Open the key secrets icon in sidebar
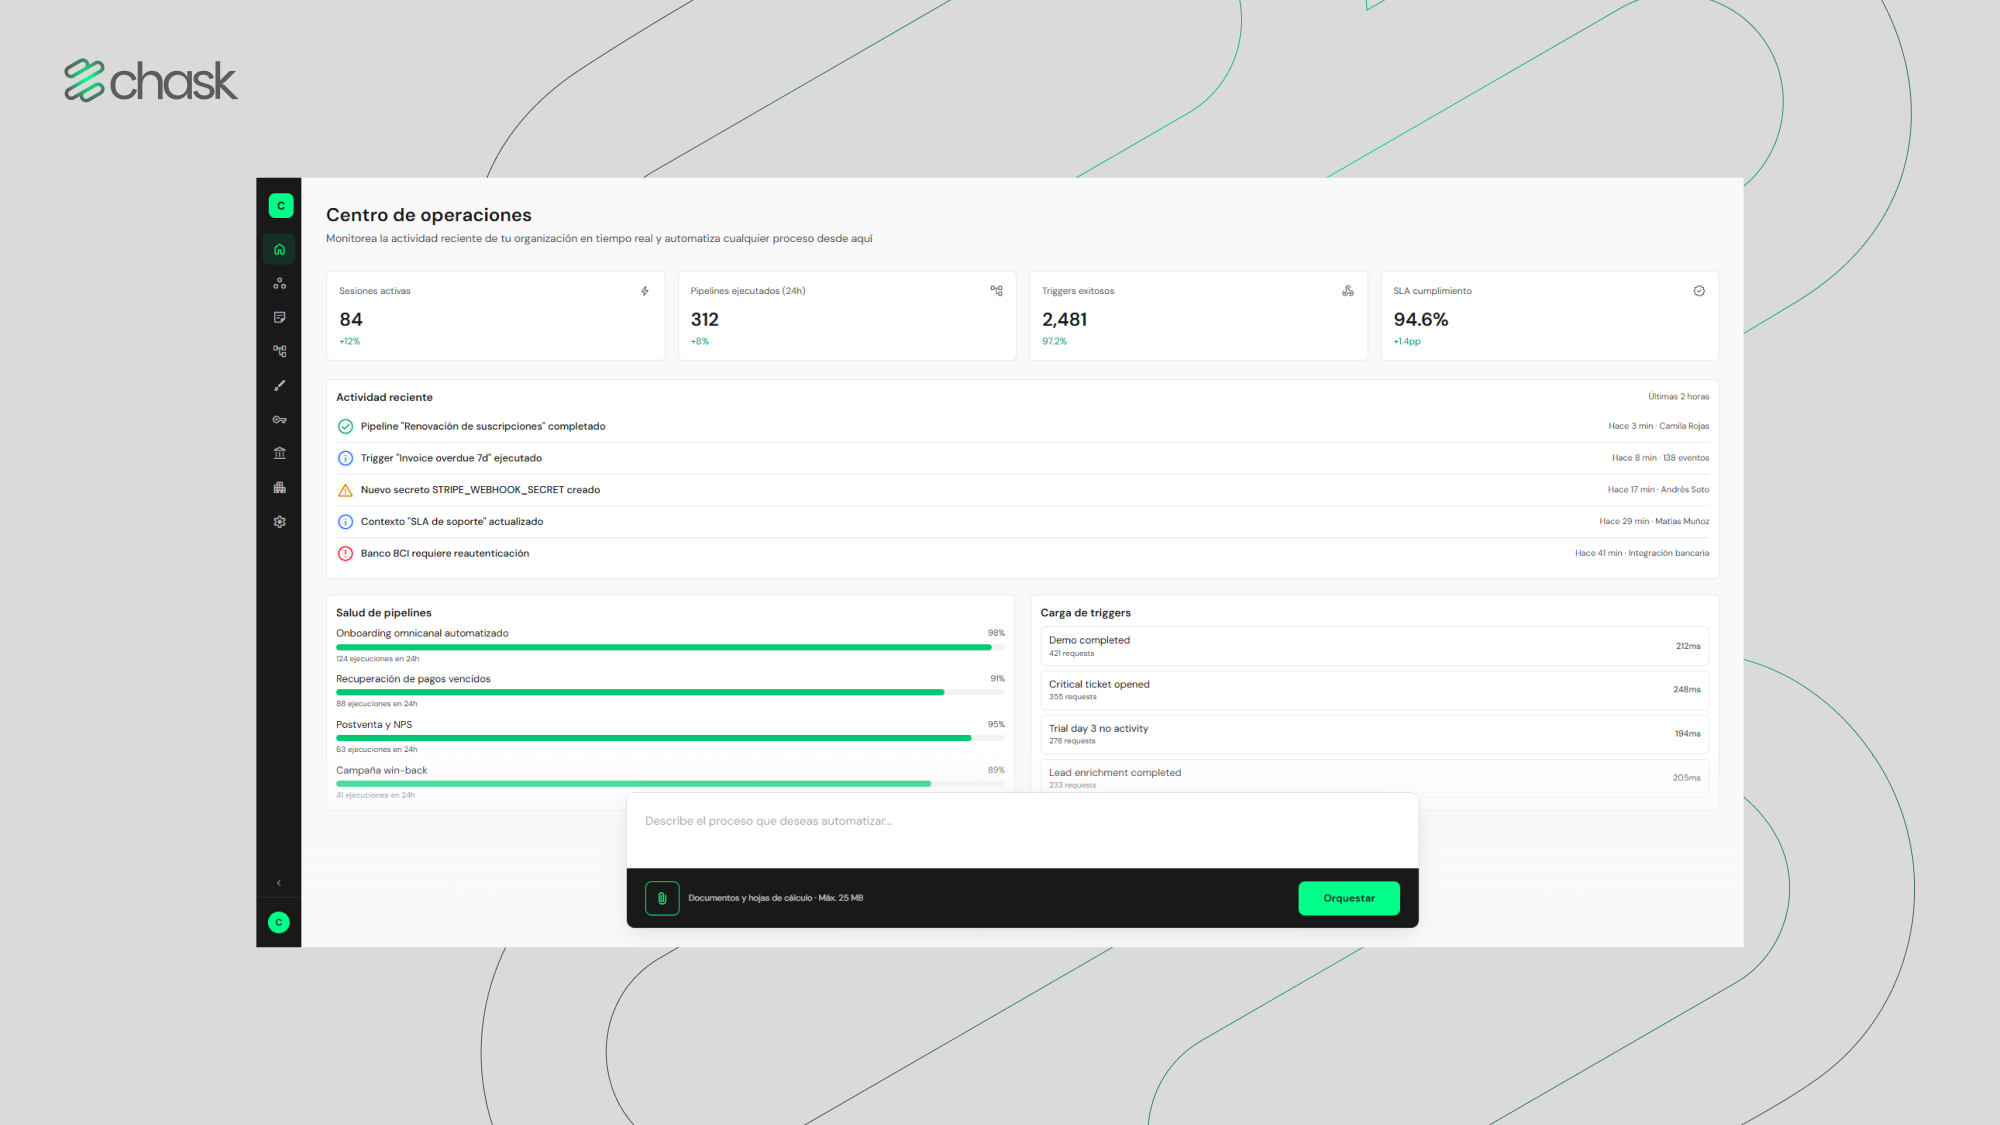Screen dimensions: 2000x1125 click(279, 419)
